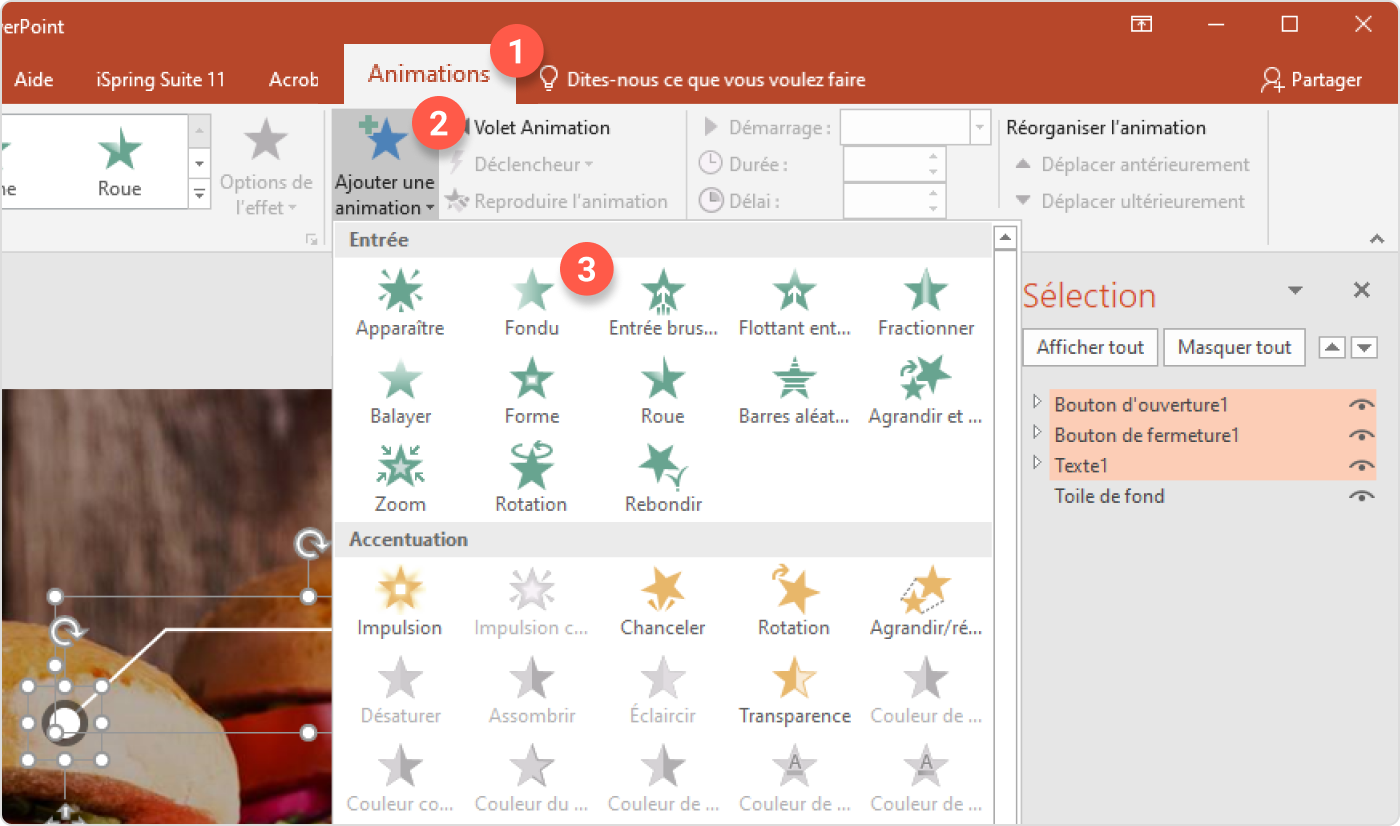This screenshot has height=826, width=1400.
Task: Click the Afficher tout button
Action: coord(1090,348)
